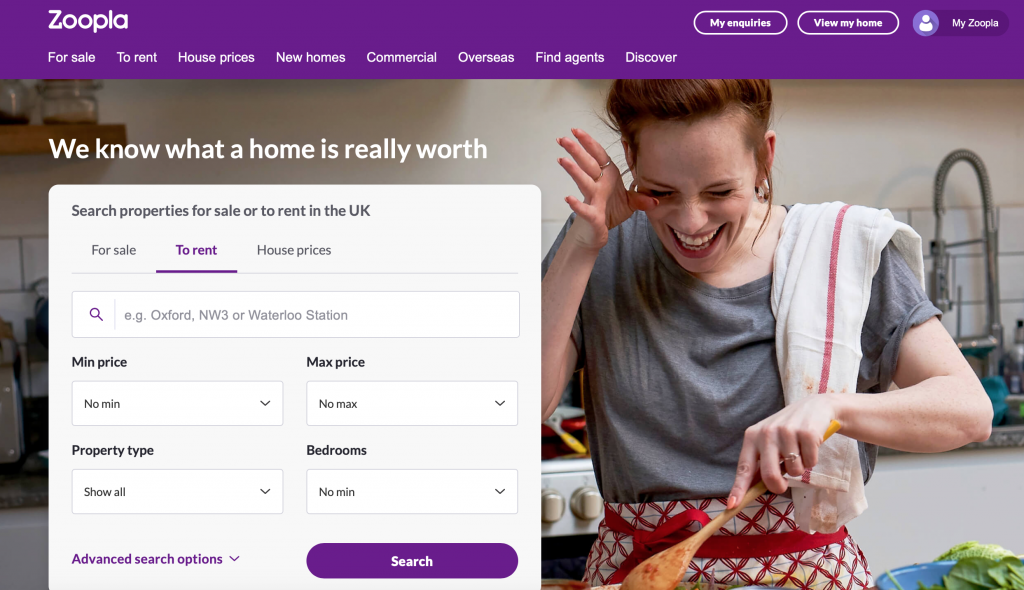Click the purple Search button
Viewport: 1024px width, 590px height.
(412, 561)
